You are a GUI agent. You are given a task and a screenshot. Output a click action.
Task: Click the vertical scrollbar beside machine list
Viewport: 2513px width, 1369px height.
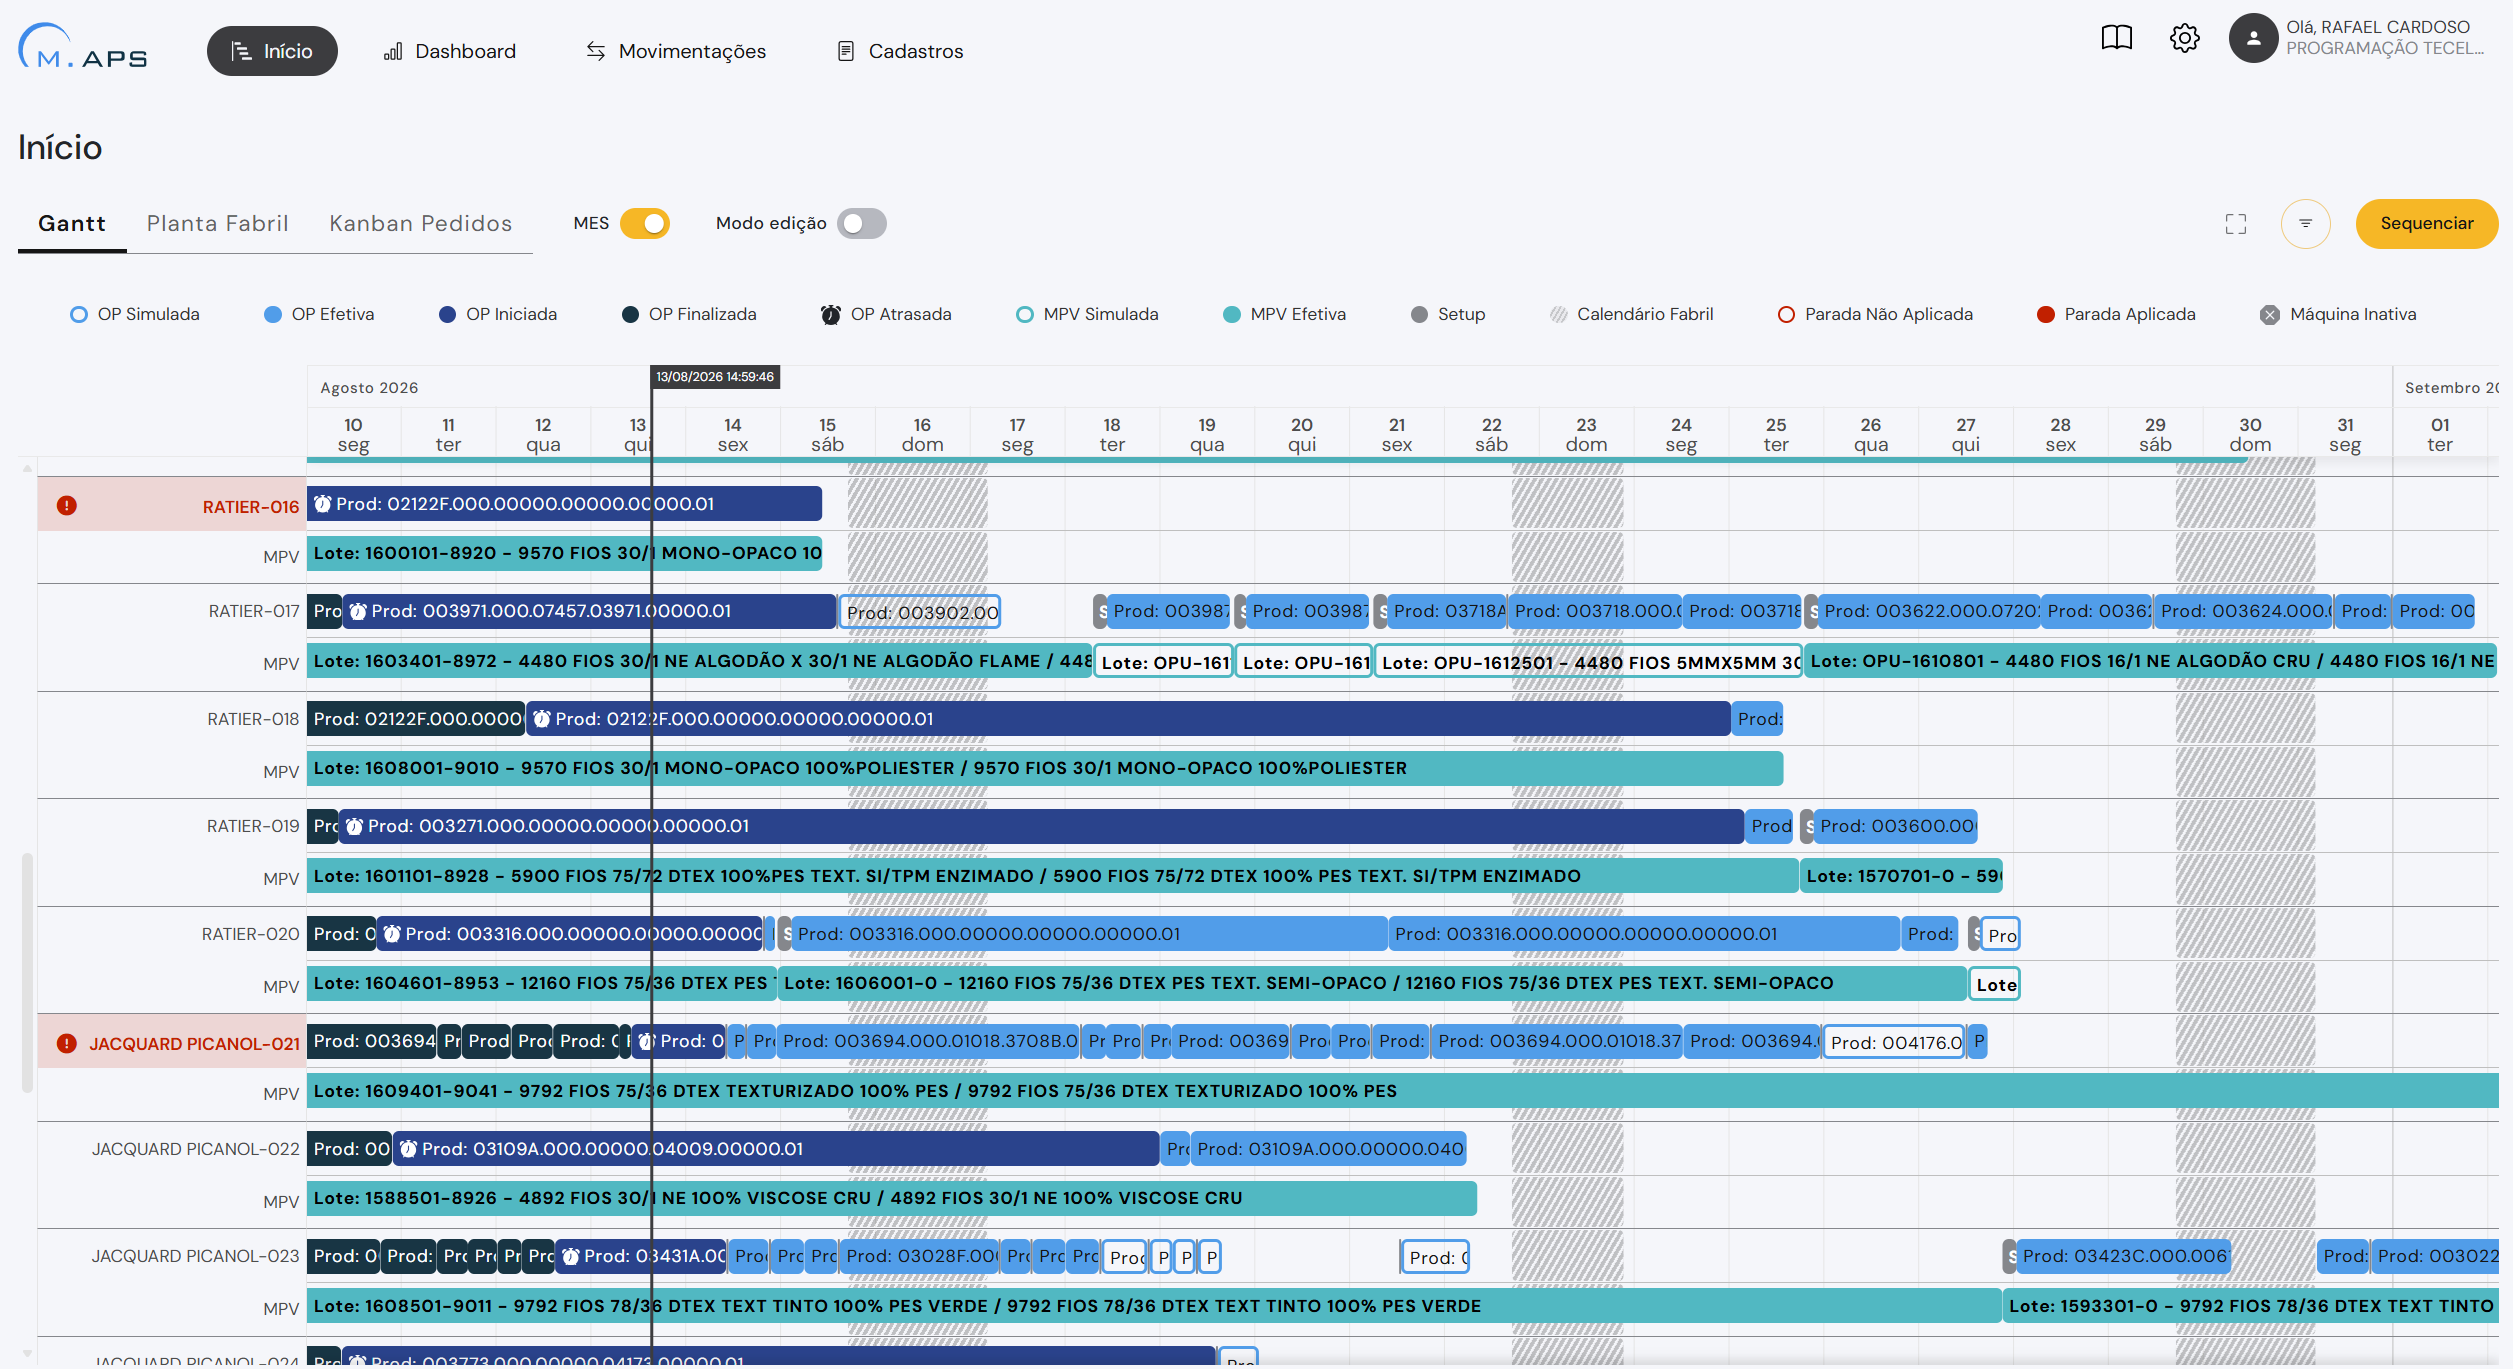(x=27, y=972)
